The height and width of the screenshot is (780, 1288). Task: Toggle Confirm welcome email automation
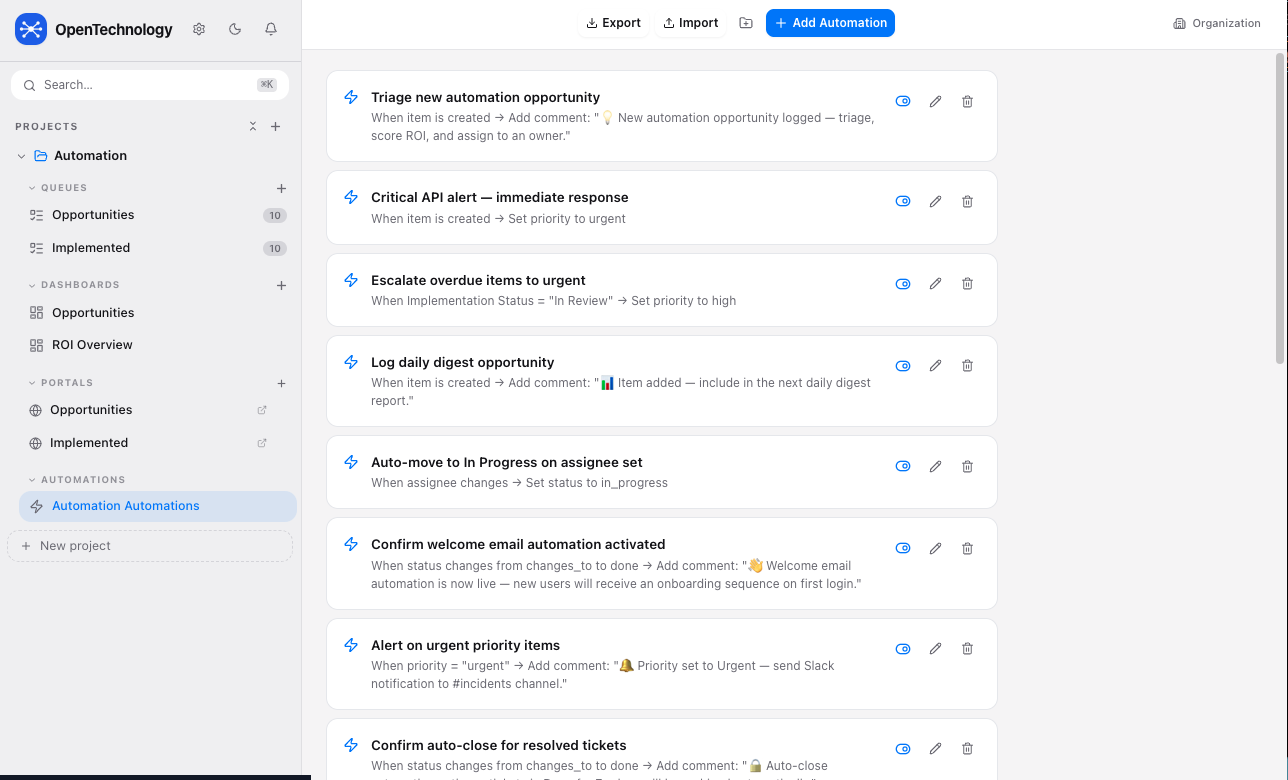pyautogui.click(x=903, y=548)
